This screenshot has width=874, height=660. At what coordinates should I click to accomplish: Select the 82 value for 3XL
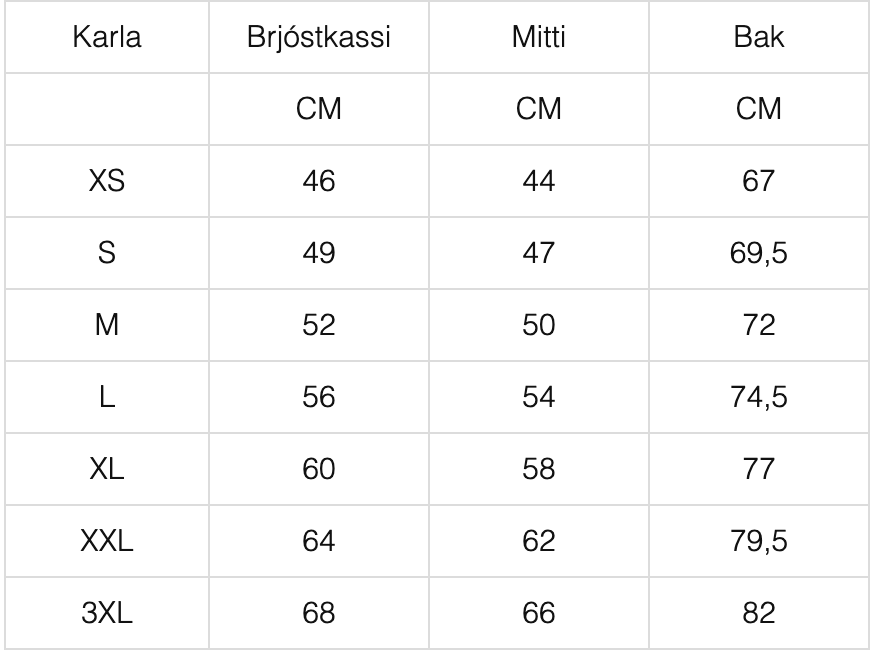(x=759, y=613)
